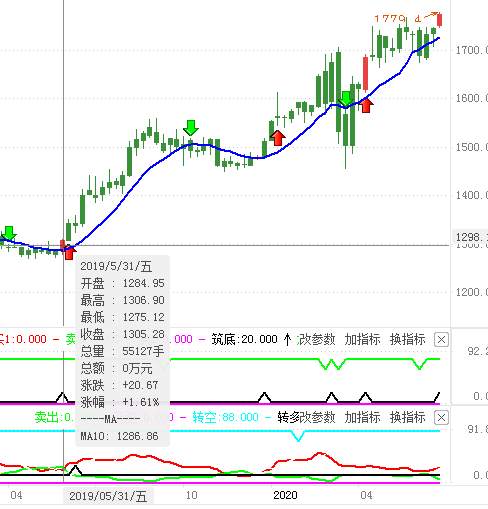Image resolution: width=488 pixels, height=509 pixels.
Task: Click the 转空:88.000 legend label
Action: click(226, 417)
